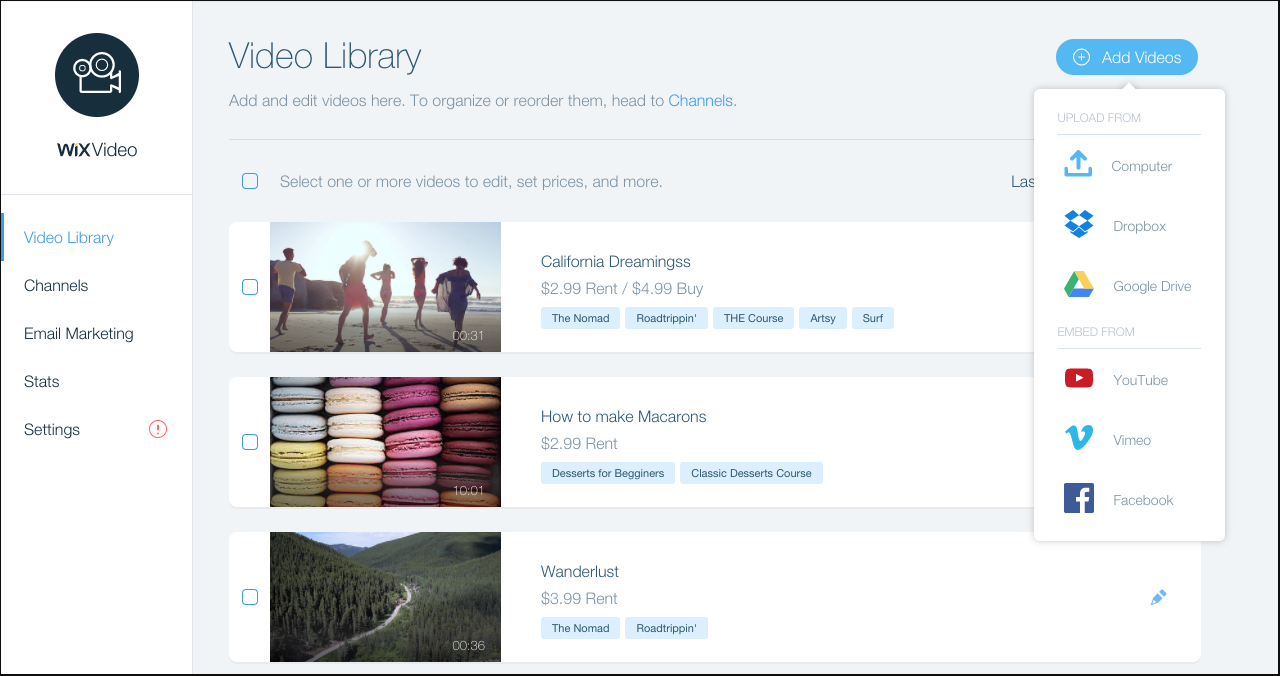Select the Vimeo icon
Viewport: 1280px width, 676px height.
coord(1078,439)
